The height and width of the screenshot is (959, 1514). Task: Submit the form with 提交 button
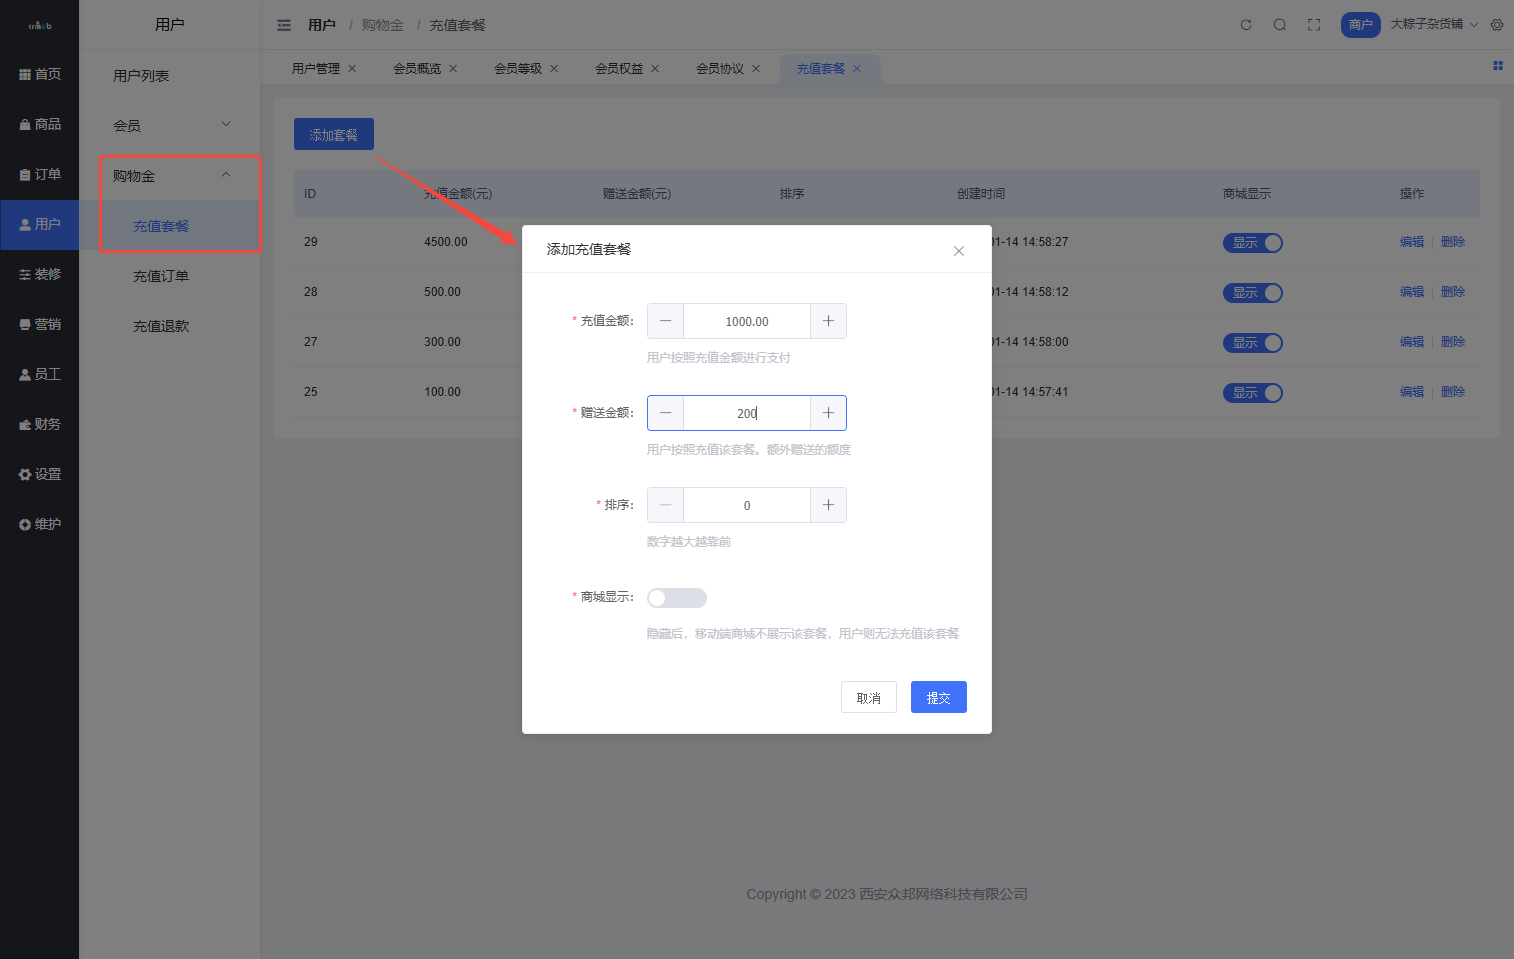(x=938, y=698)
